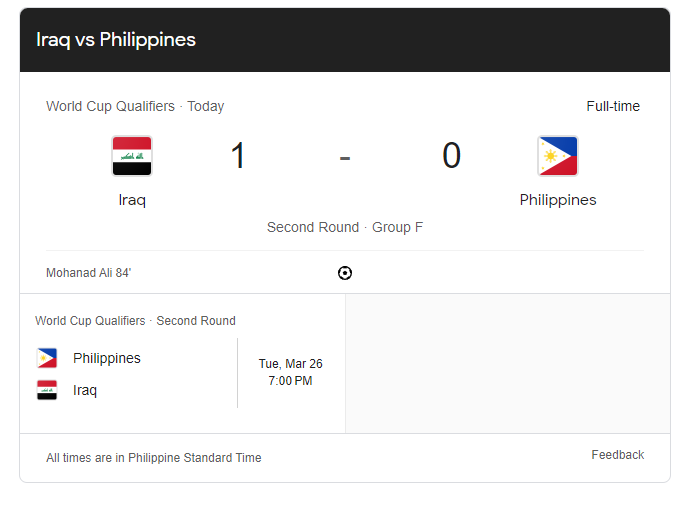Screen dimensions: 690x506
Task: Click the small Philippines flag in the fixture list
Action: [47, 358]
